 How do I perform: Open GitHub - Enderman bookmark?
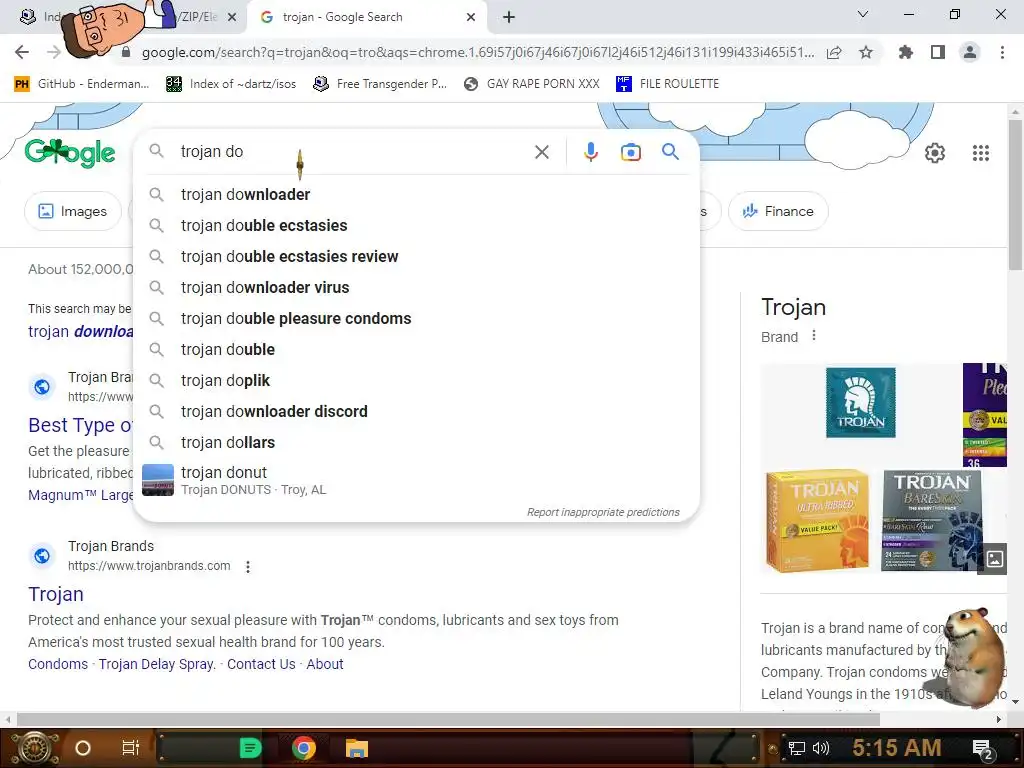click(x=82, y=84)
